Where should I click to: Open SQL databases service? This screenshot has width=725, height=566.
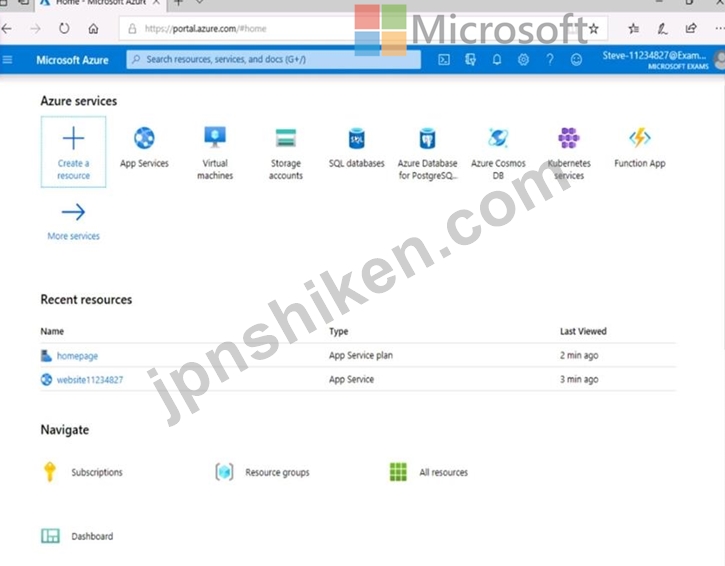pos(356,147)
